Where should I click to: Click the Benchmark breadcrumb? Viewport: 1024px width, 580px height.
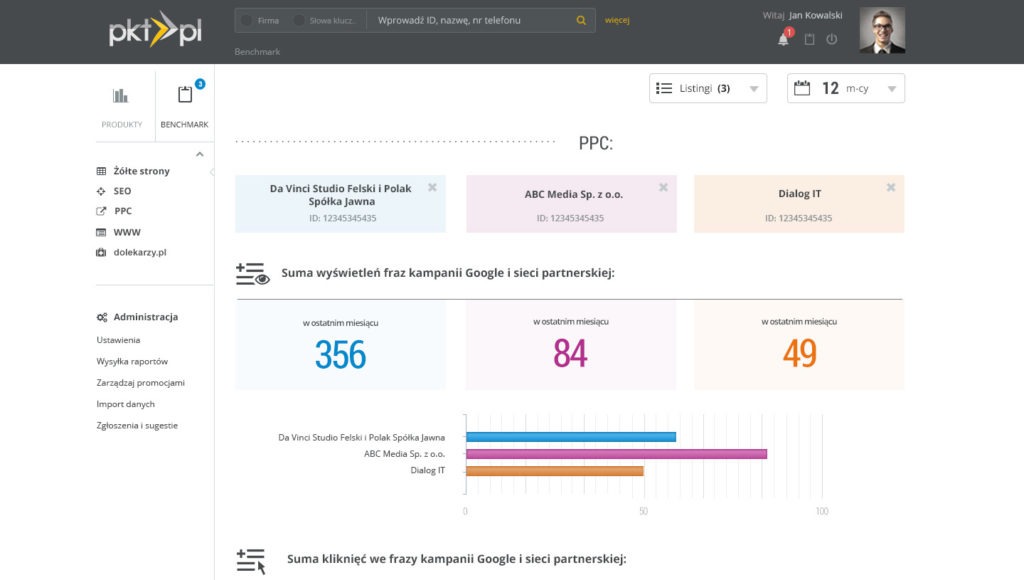257,52
